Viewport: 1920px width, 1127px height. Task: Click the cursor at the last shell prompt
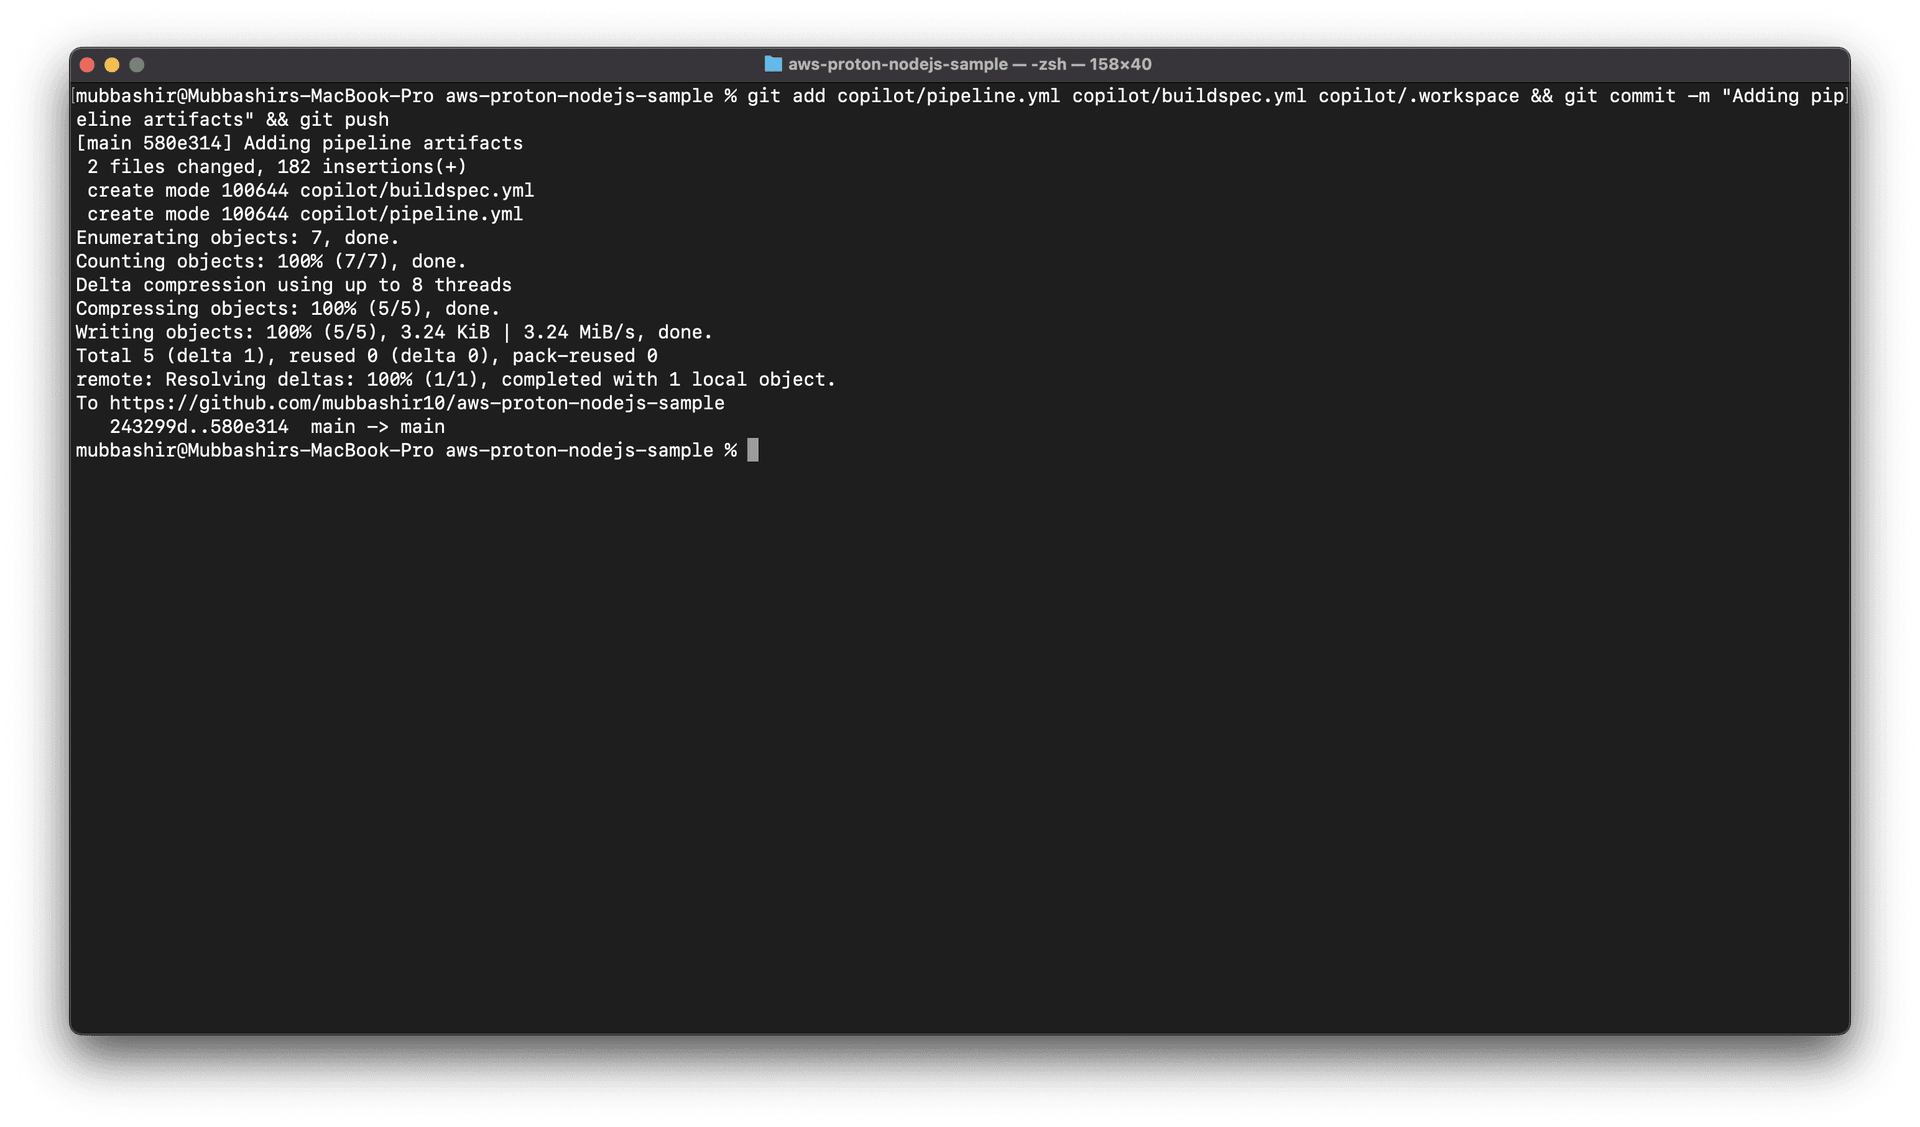[x=753, y=450]
